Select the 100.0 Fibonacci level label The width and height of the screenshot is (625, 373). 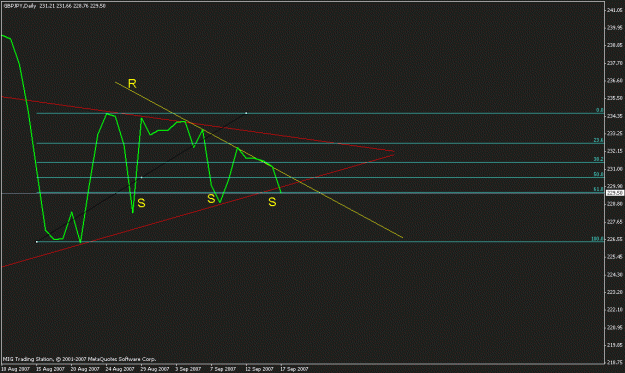(597, 239)
